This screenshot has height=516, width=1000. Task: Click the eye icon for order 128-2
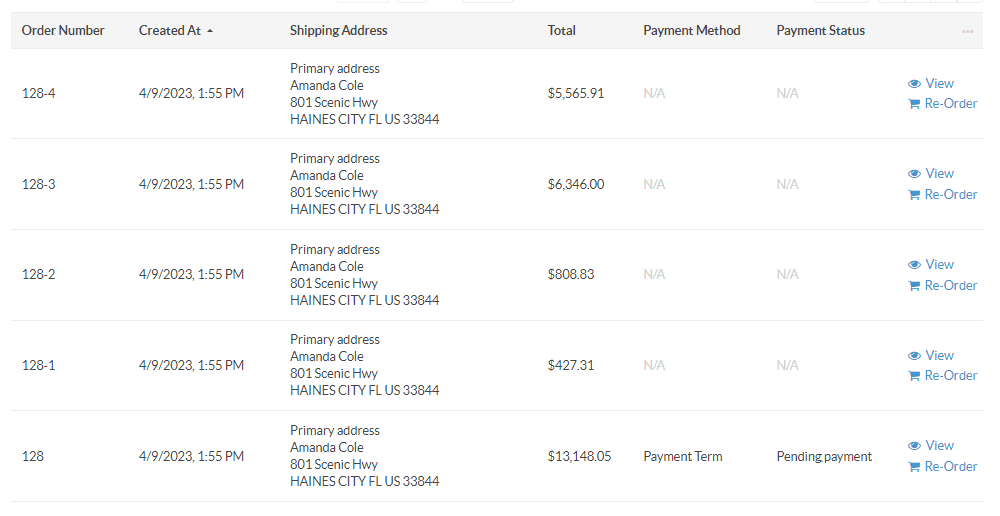click(x=914, y=265)
